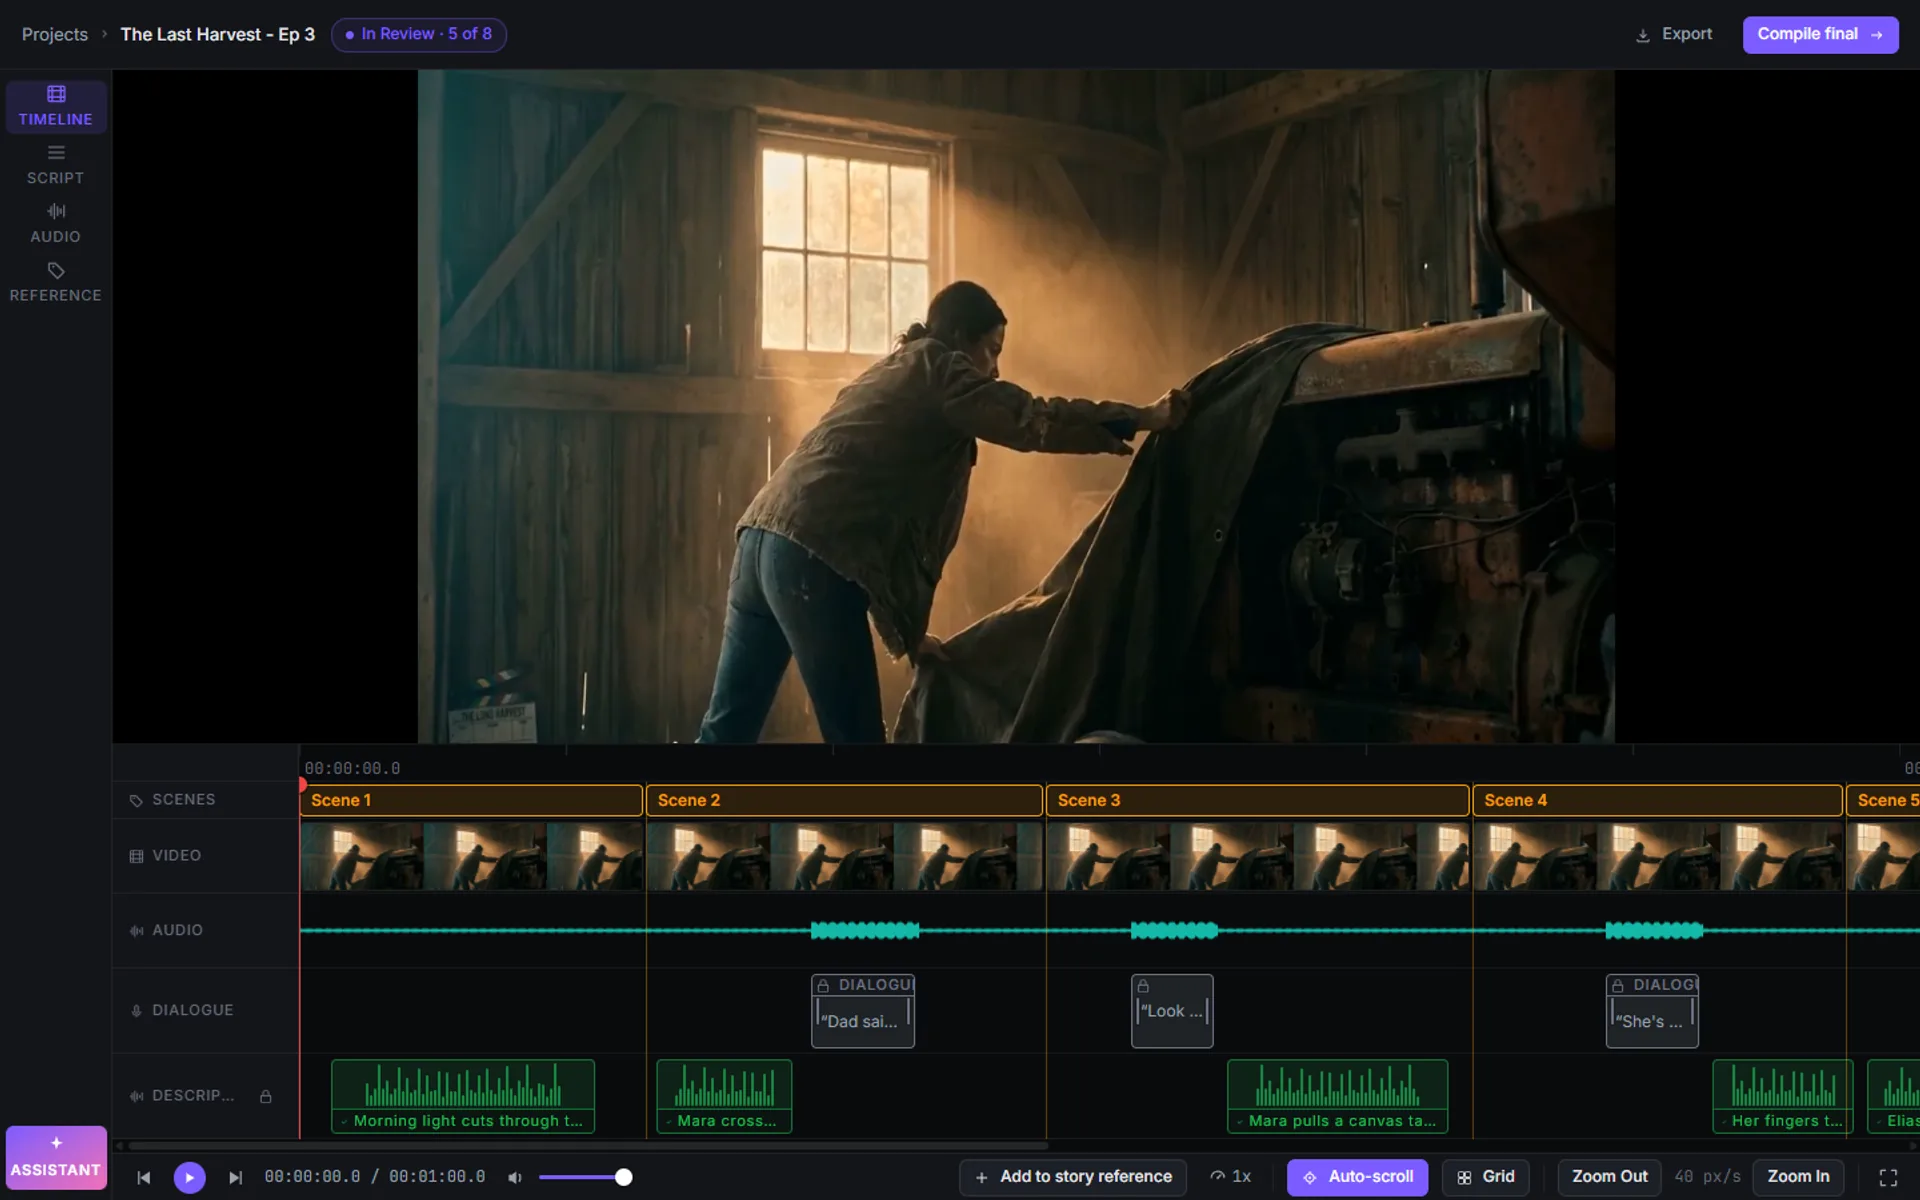Switch to the Script panel
The height and width of the screenshot is (1200, 1920).
pyautogui.click(x=56, y=165)
